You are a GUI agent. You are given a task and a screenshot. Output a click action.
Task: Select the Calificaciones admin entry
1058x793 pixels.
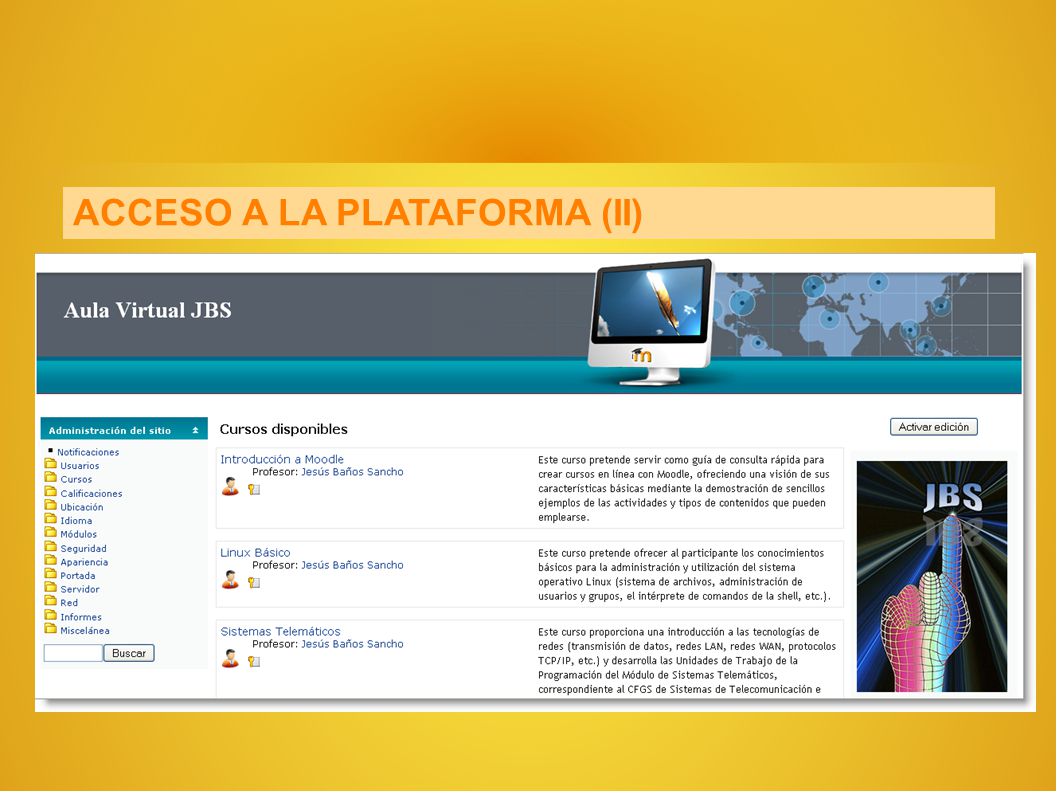click(x=91, y=493)
